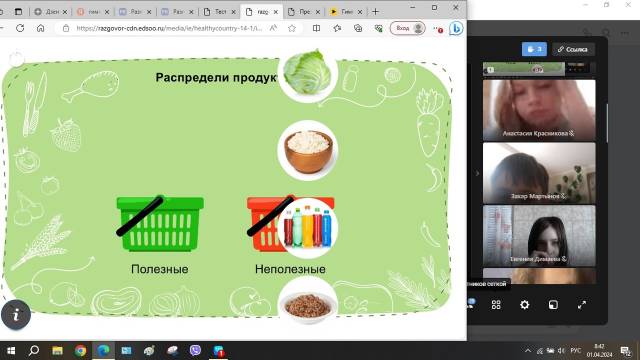Toggle picture-in-picture layout icon
The image size is (640, 360).
pyautogui.click(x=553, y=305)
